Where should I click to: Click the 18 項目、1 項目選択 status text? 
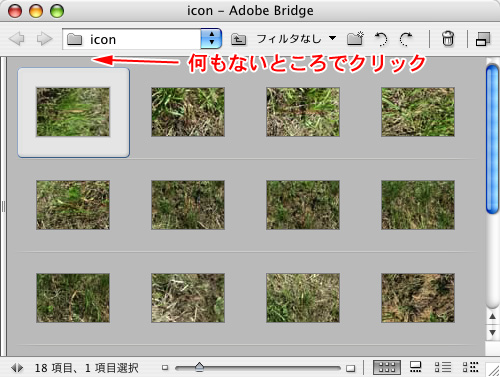86,368
